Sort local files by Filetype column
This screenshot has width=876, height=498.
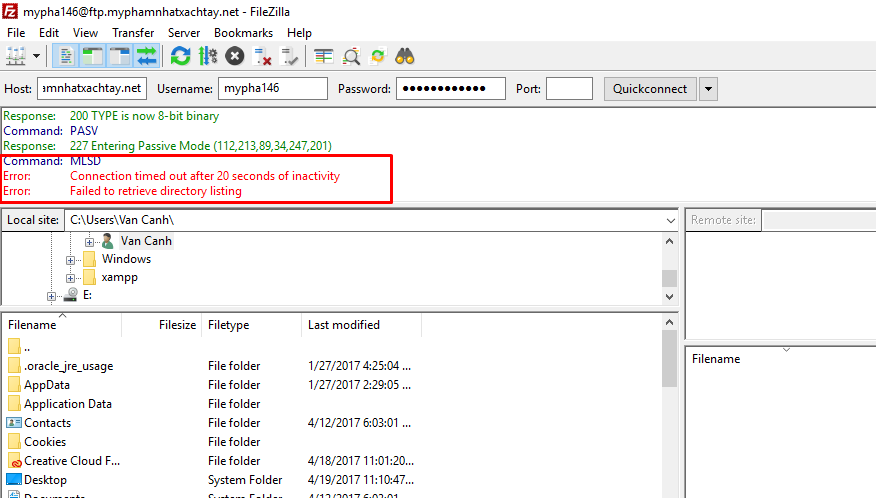pos(251,325)
